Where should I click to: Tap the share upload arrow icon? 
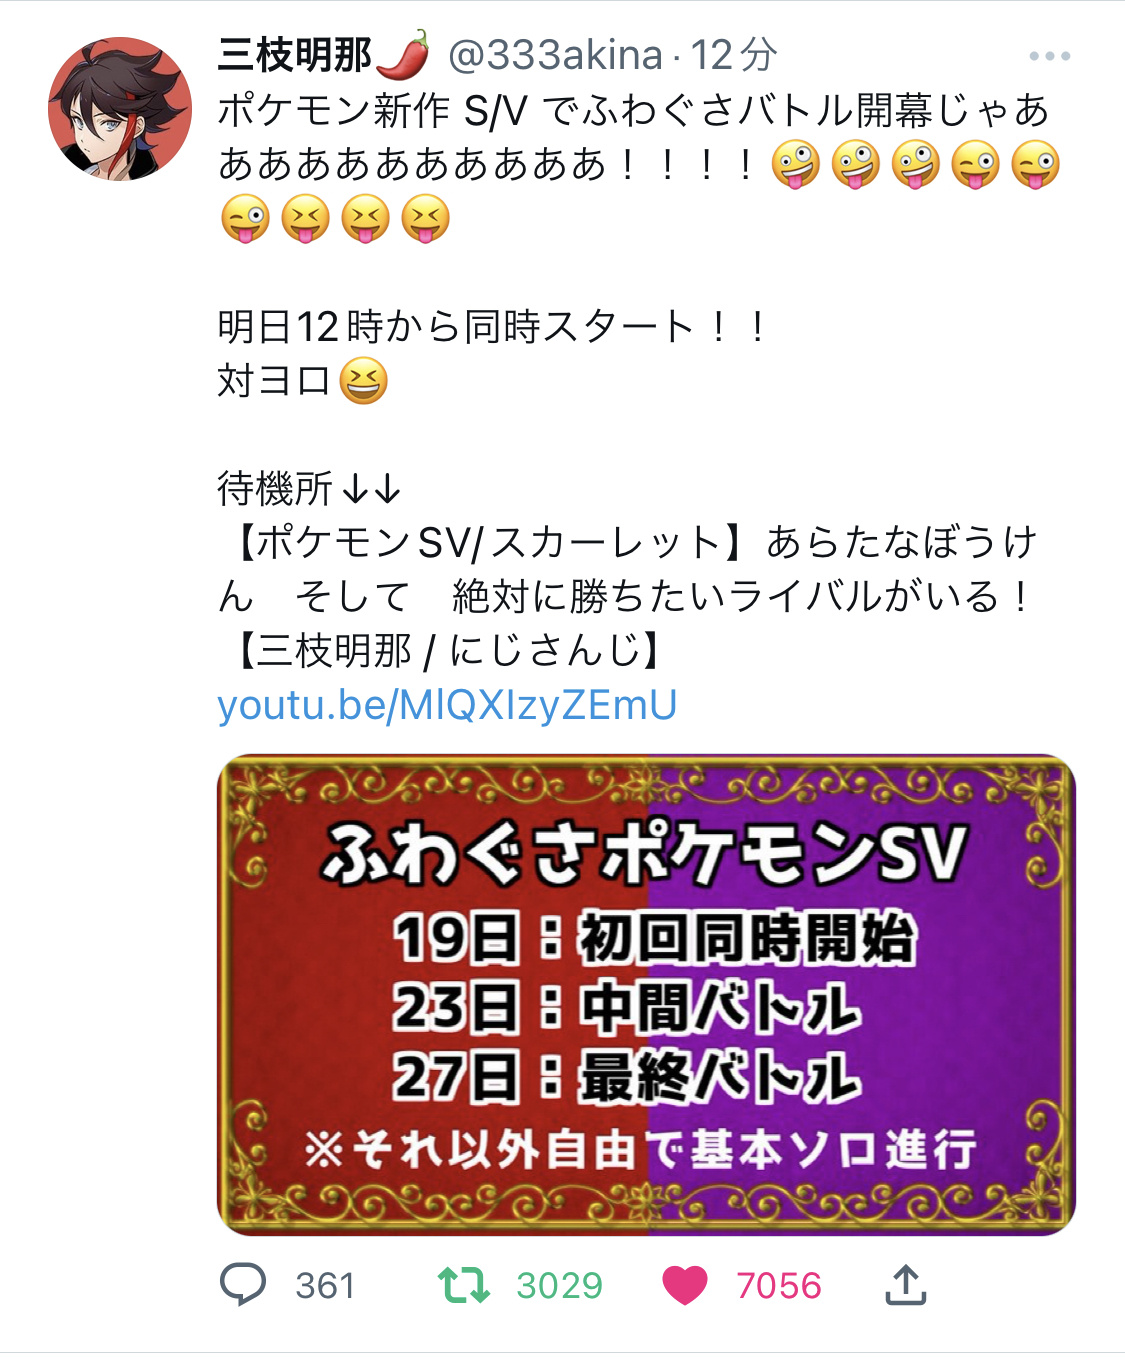906,1285
